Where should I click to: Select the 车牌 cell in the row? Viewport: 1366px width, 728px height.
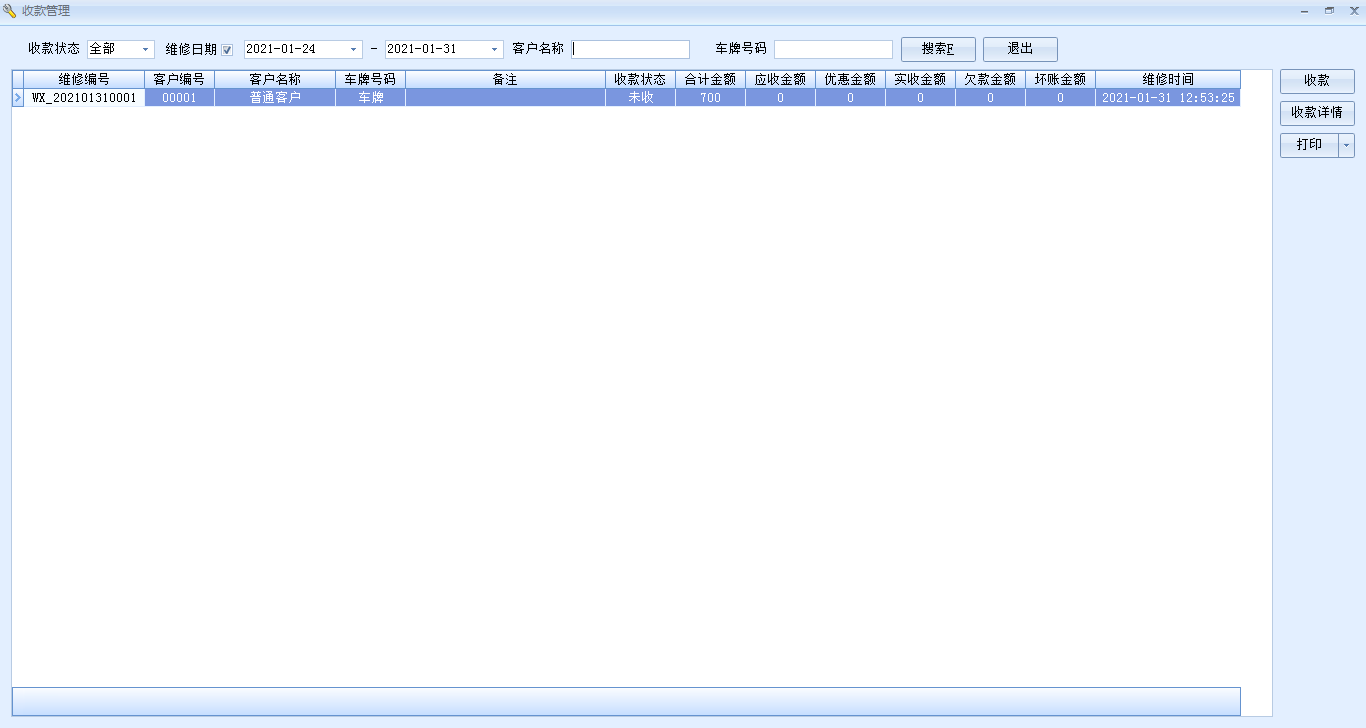tap(370, 98)
